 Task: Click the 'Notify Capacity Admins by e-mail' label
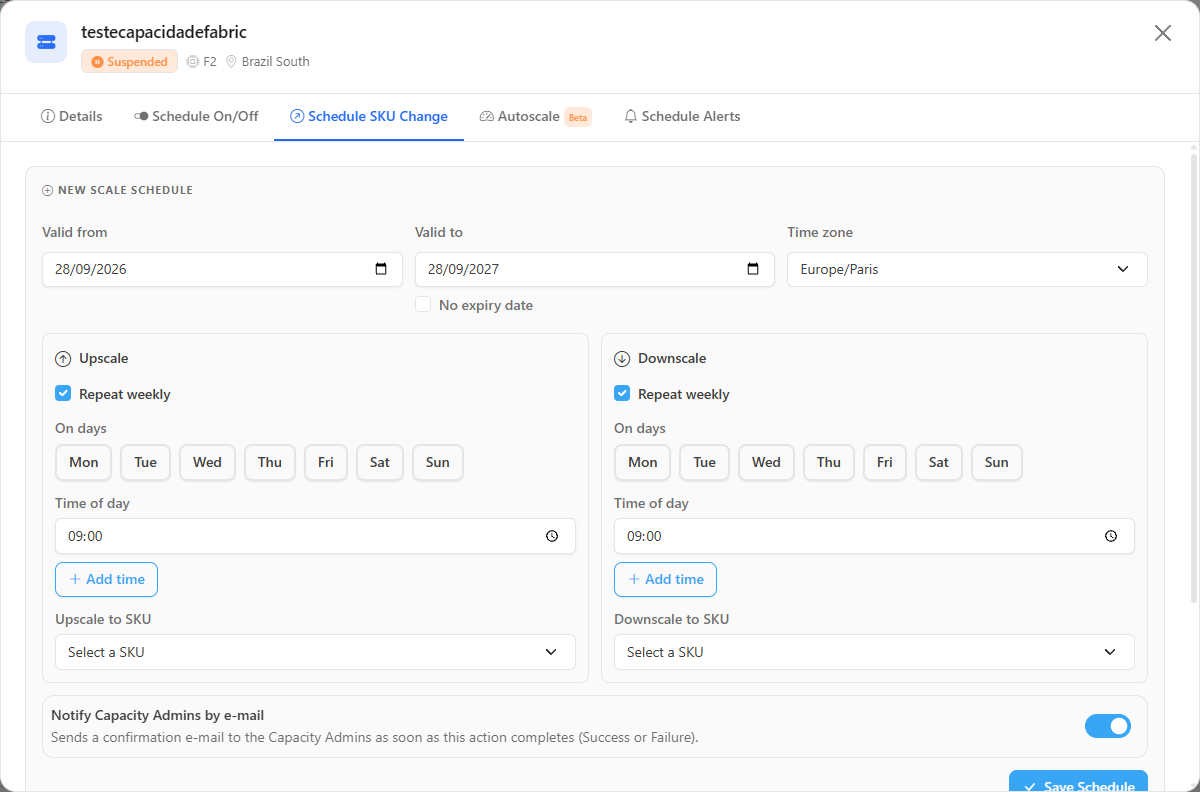158,715
